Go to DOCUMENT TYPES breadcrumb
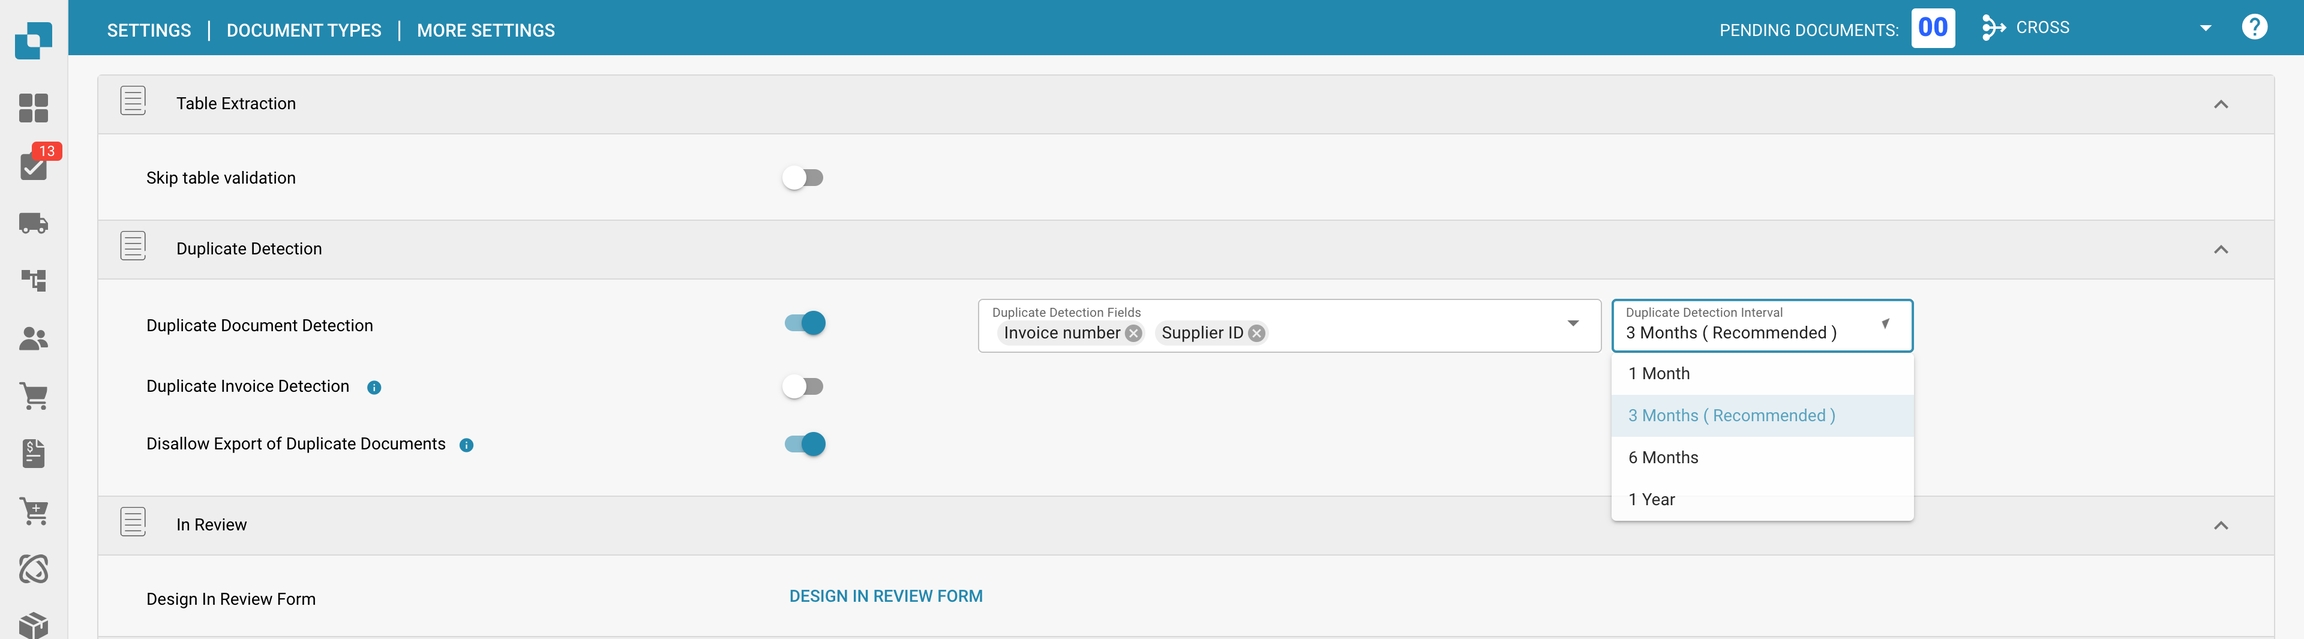 point(304,31)
